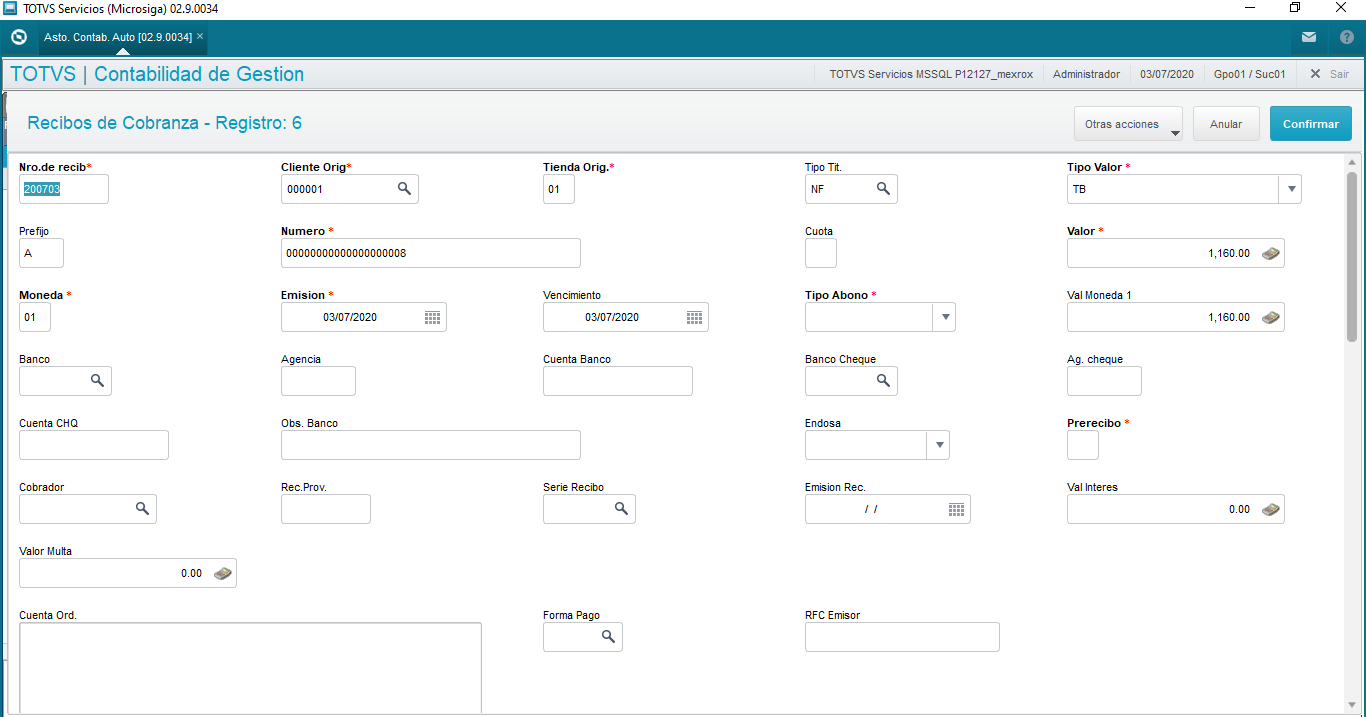The height and width of the screenshot is (717, 1366).
Task: Open the mail notifications envelope icon
Action: (x=1309, y=38)
